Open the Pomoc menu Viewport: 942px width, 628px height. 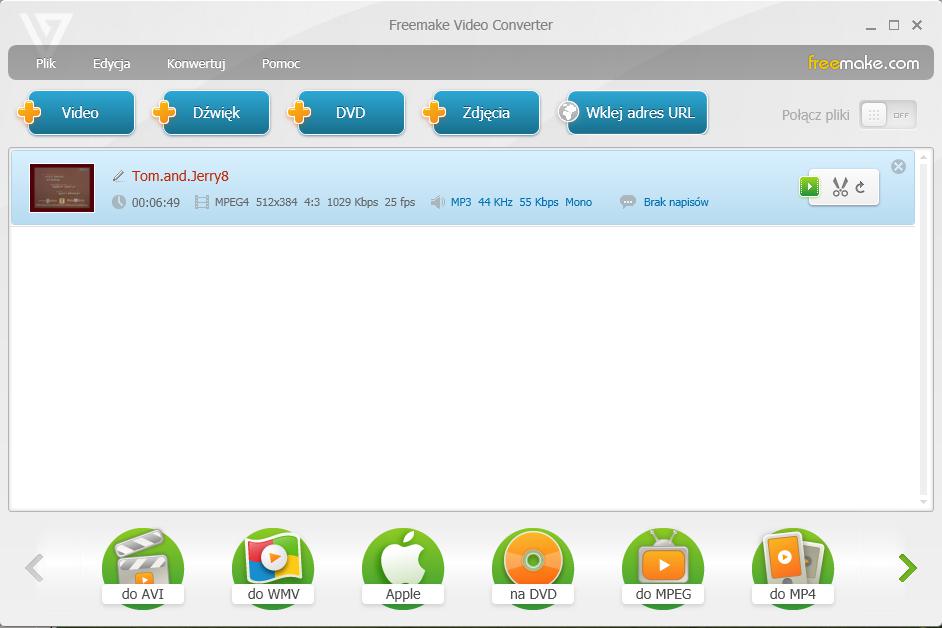pos(281,63)
